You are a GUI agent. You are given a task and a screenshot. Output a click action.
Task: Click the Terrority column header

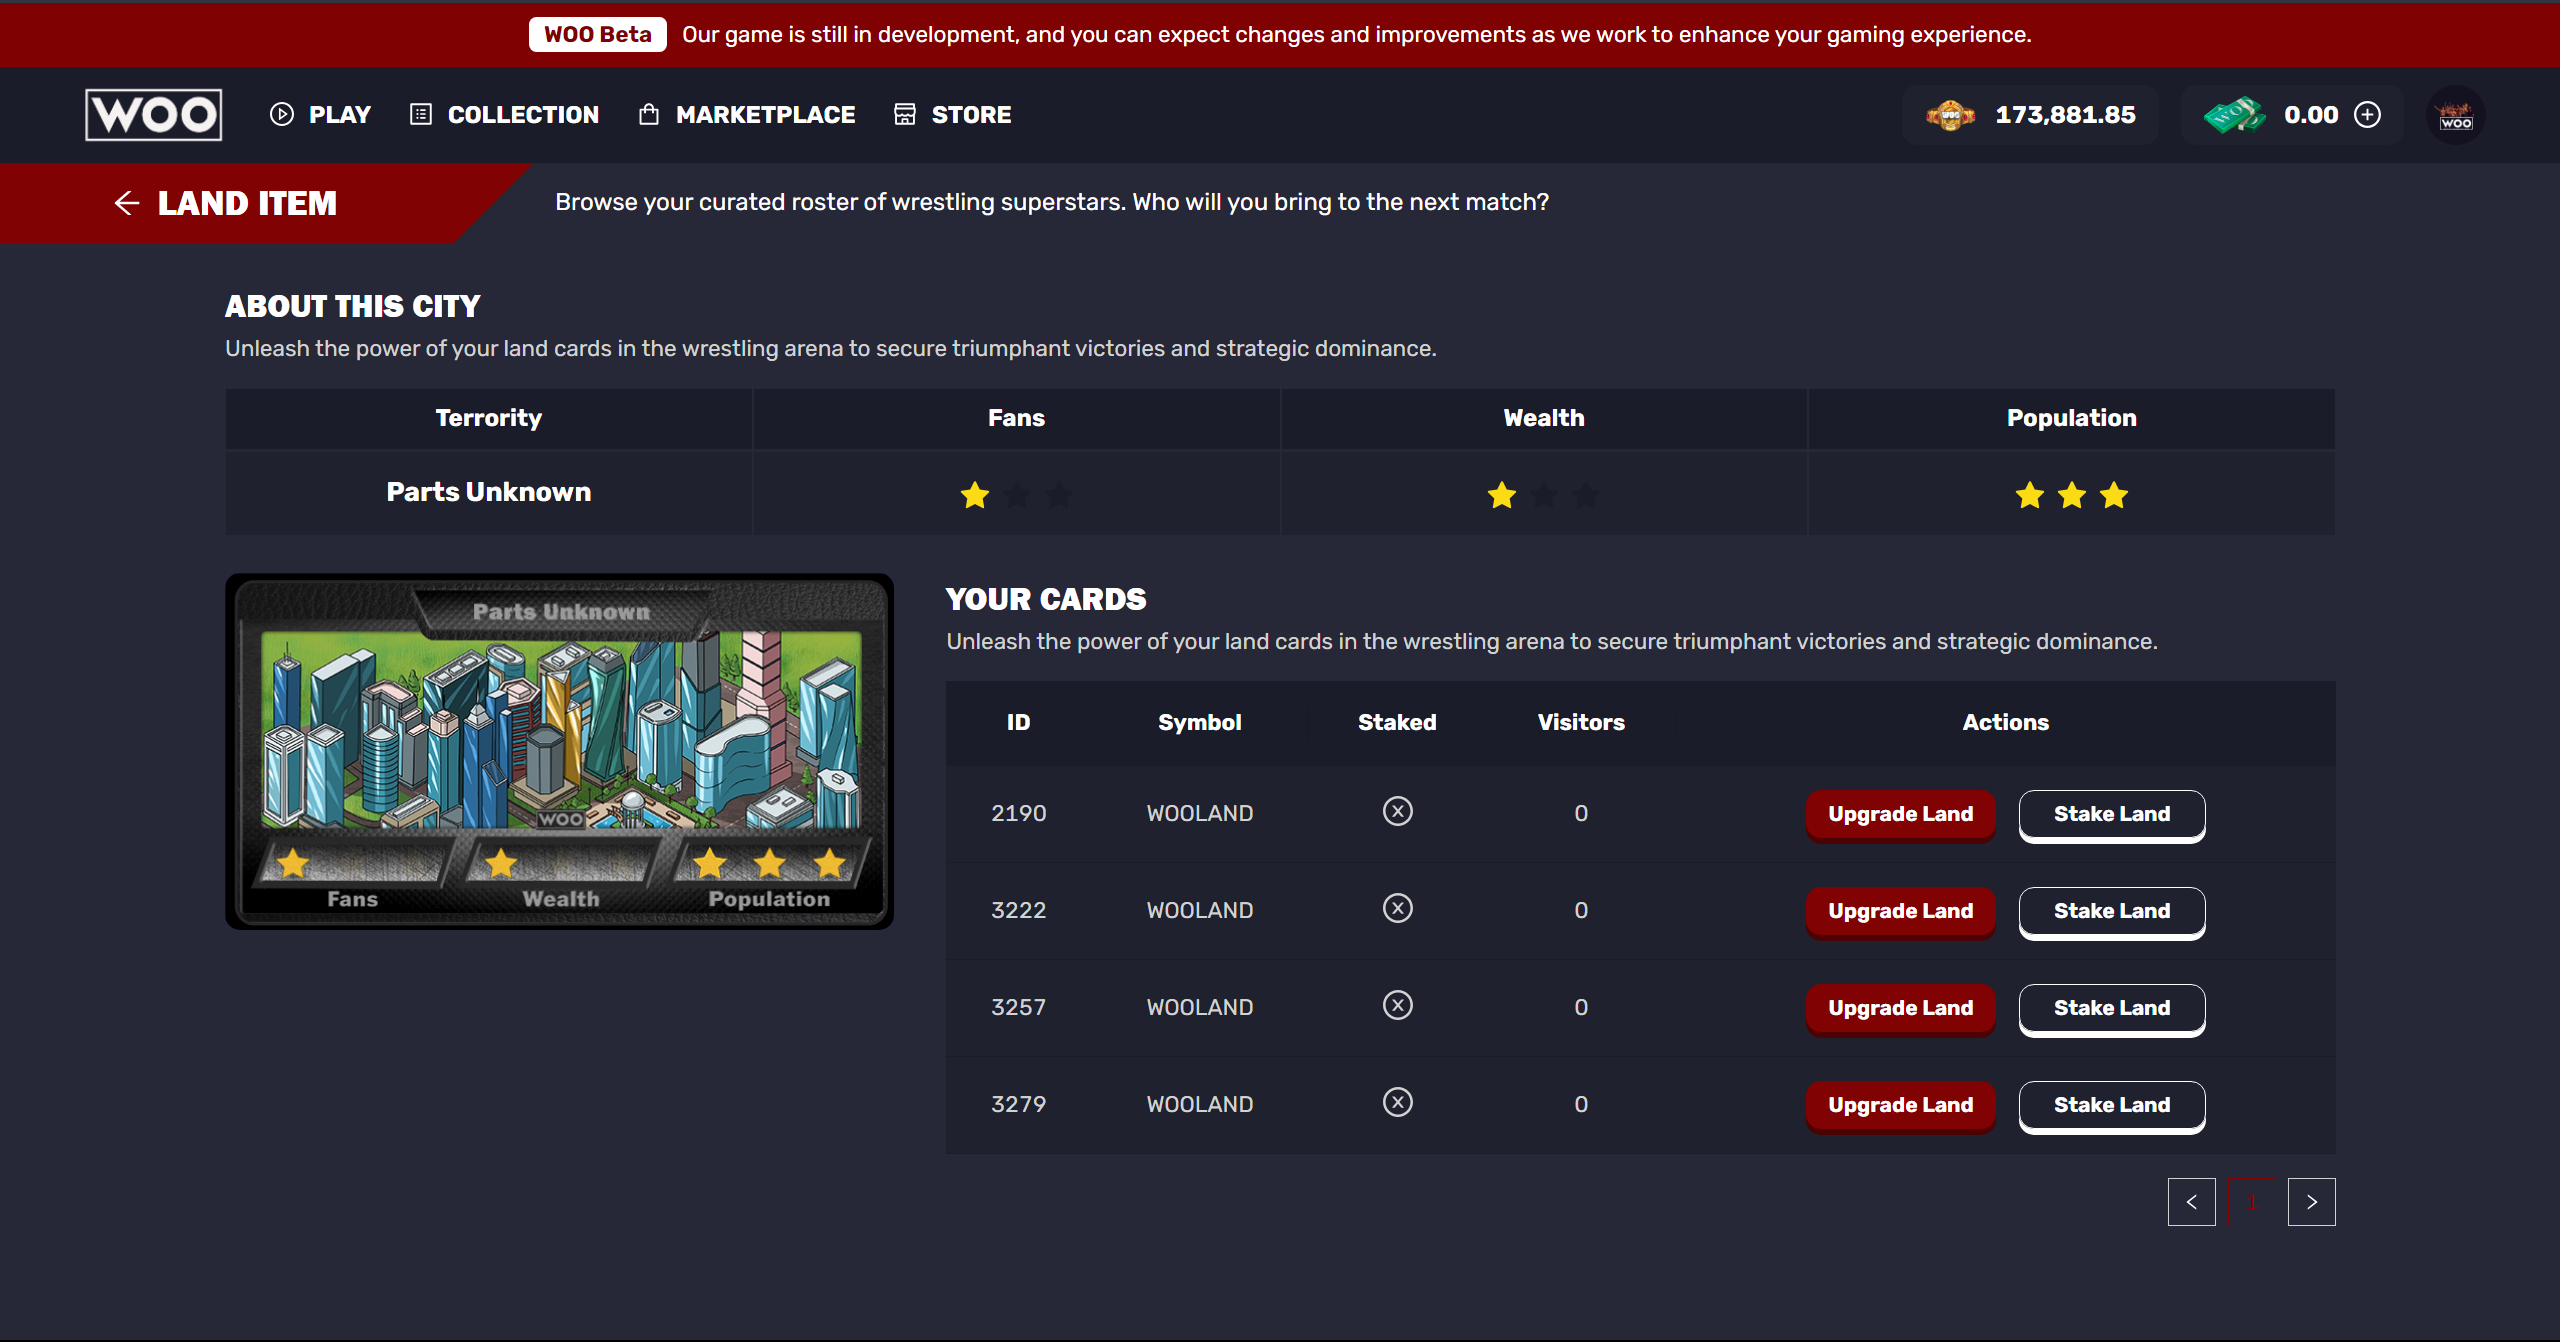(x=489, y=418)
